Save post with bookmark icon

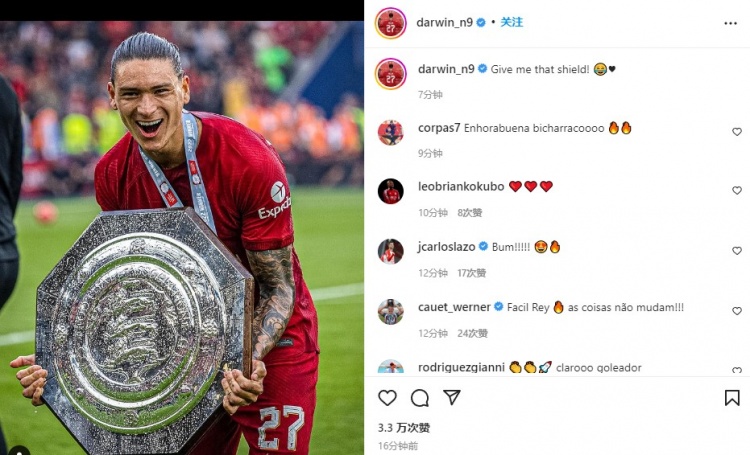click(x=732, y=398)
